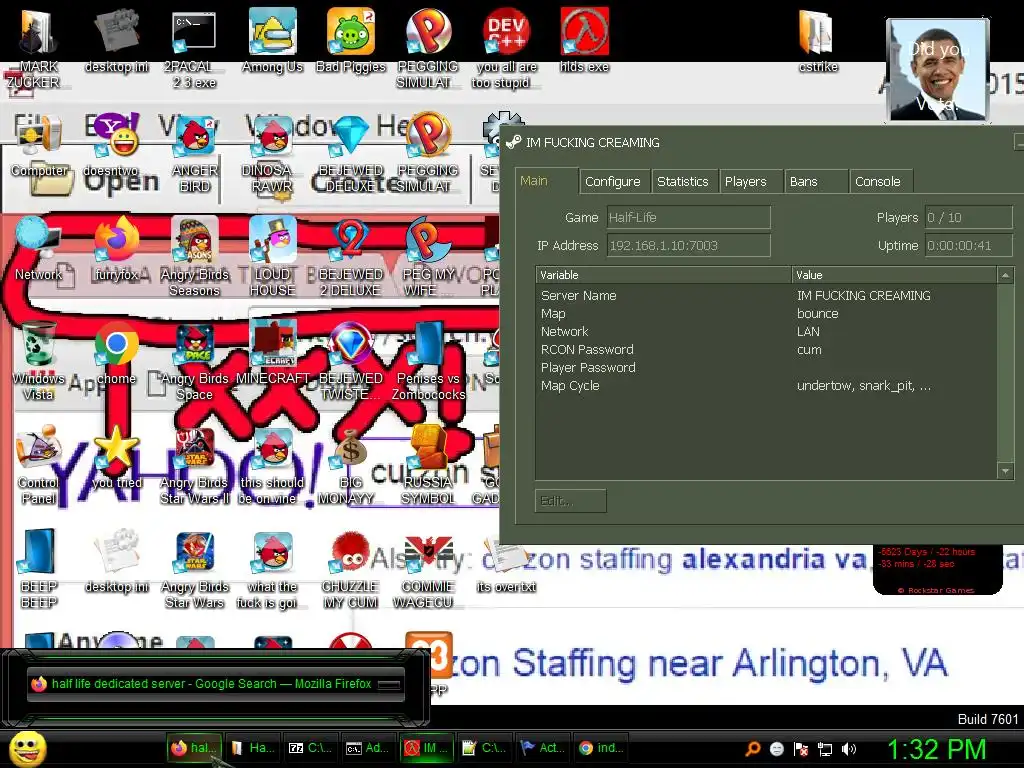Click the smiley face Start button
The width and height of the screenshot is (1024, 768).
pyautogui.click(x=27, y=748)
